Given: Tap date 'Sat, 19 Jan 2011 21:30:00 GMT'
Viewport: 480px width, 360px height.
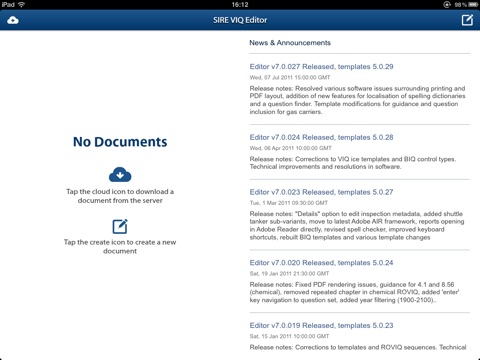Looking at the screenshot, I should coord(289,273).
